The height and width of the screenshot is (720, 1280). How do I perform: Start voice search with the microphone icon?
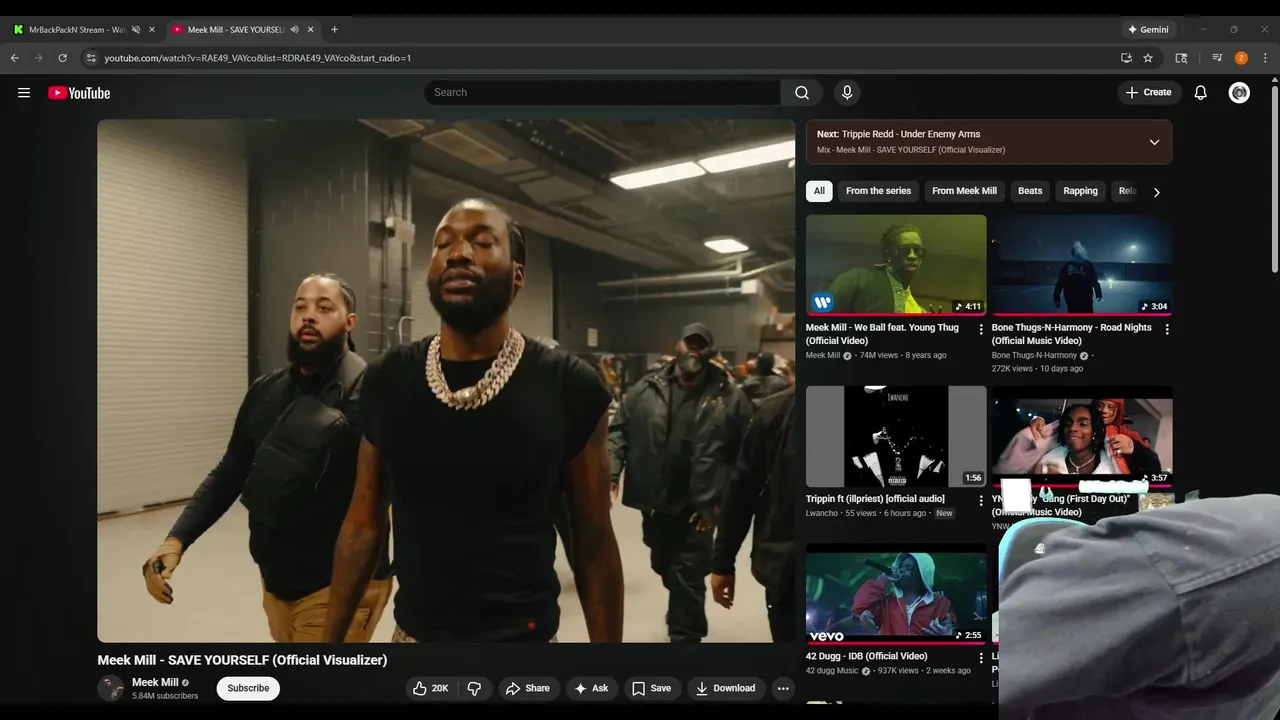click(847, 92)
